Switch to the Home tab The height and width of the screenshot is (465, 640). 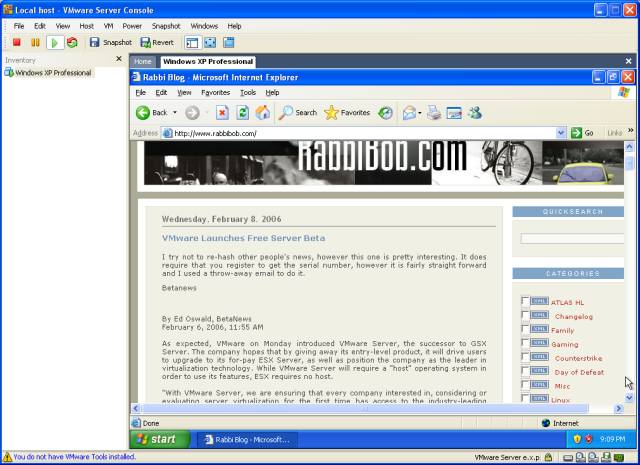click(143, 61)
